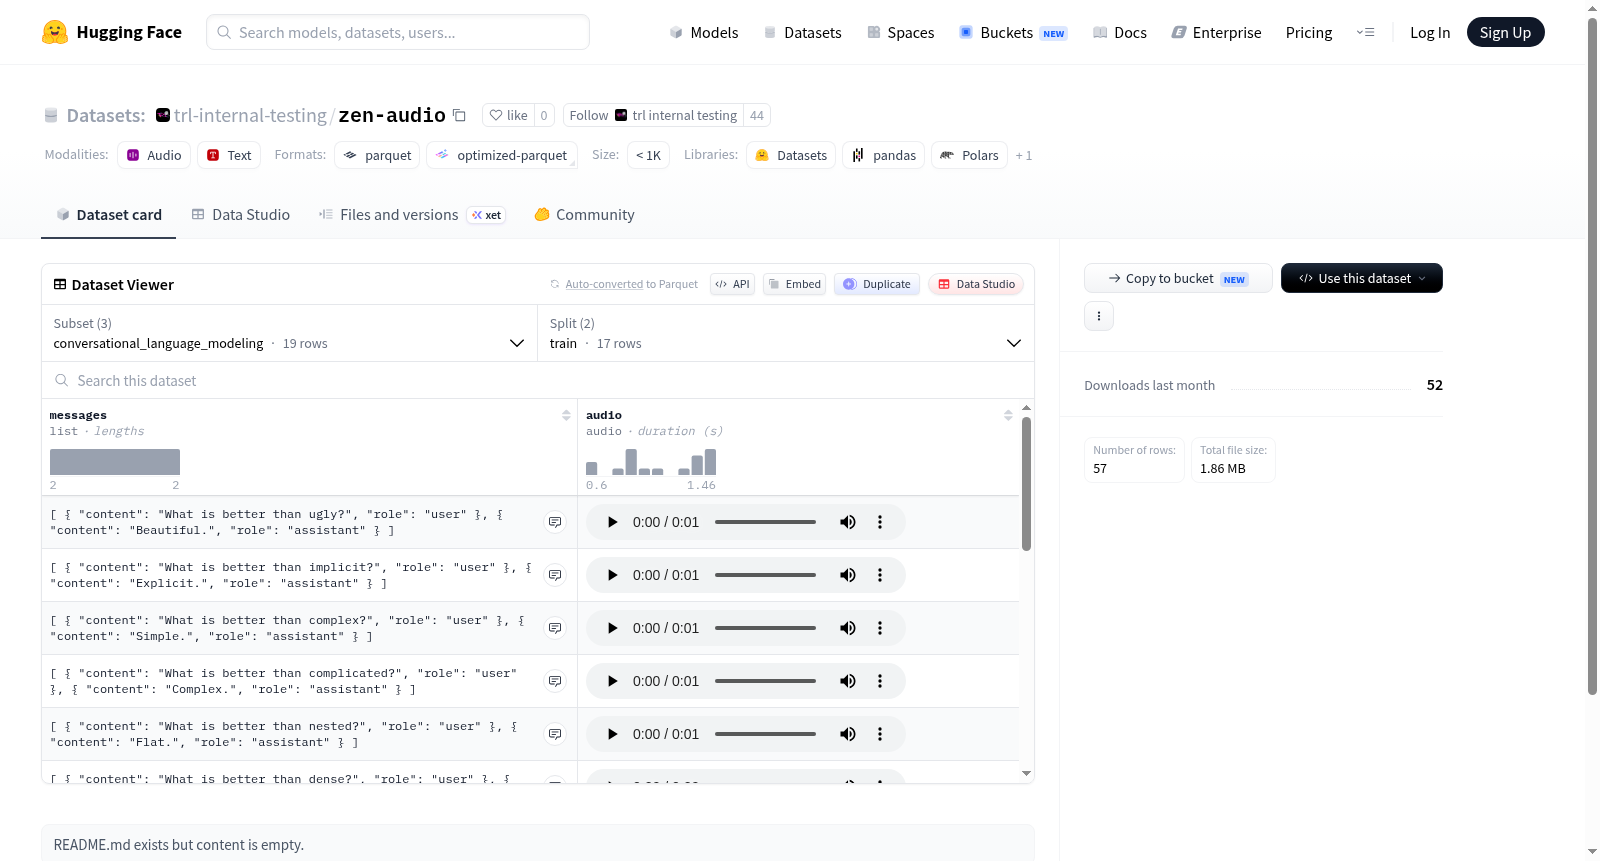Click the Log In link
1600x861 pixels.
pos(1430,33)
